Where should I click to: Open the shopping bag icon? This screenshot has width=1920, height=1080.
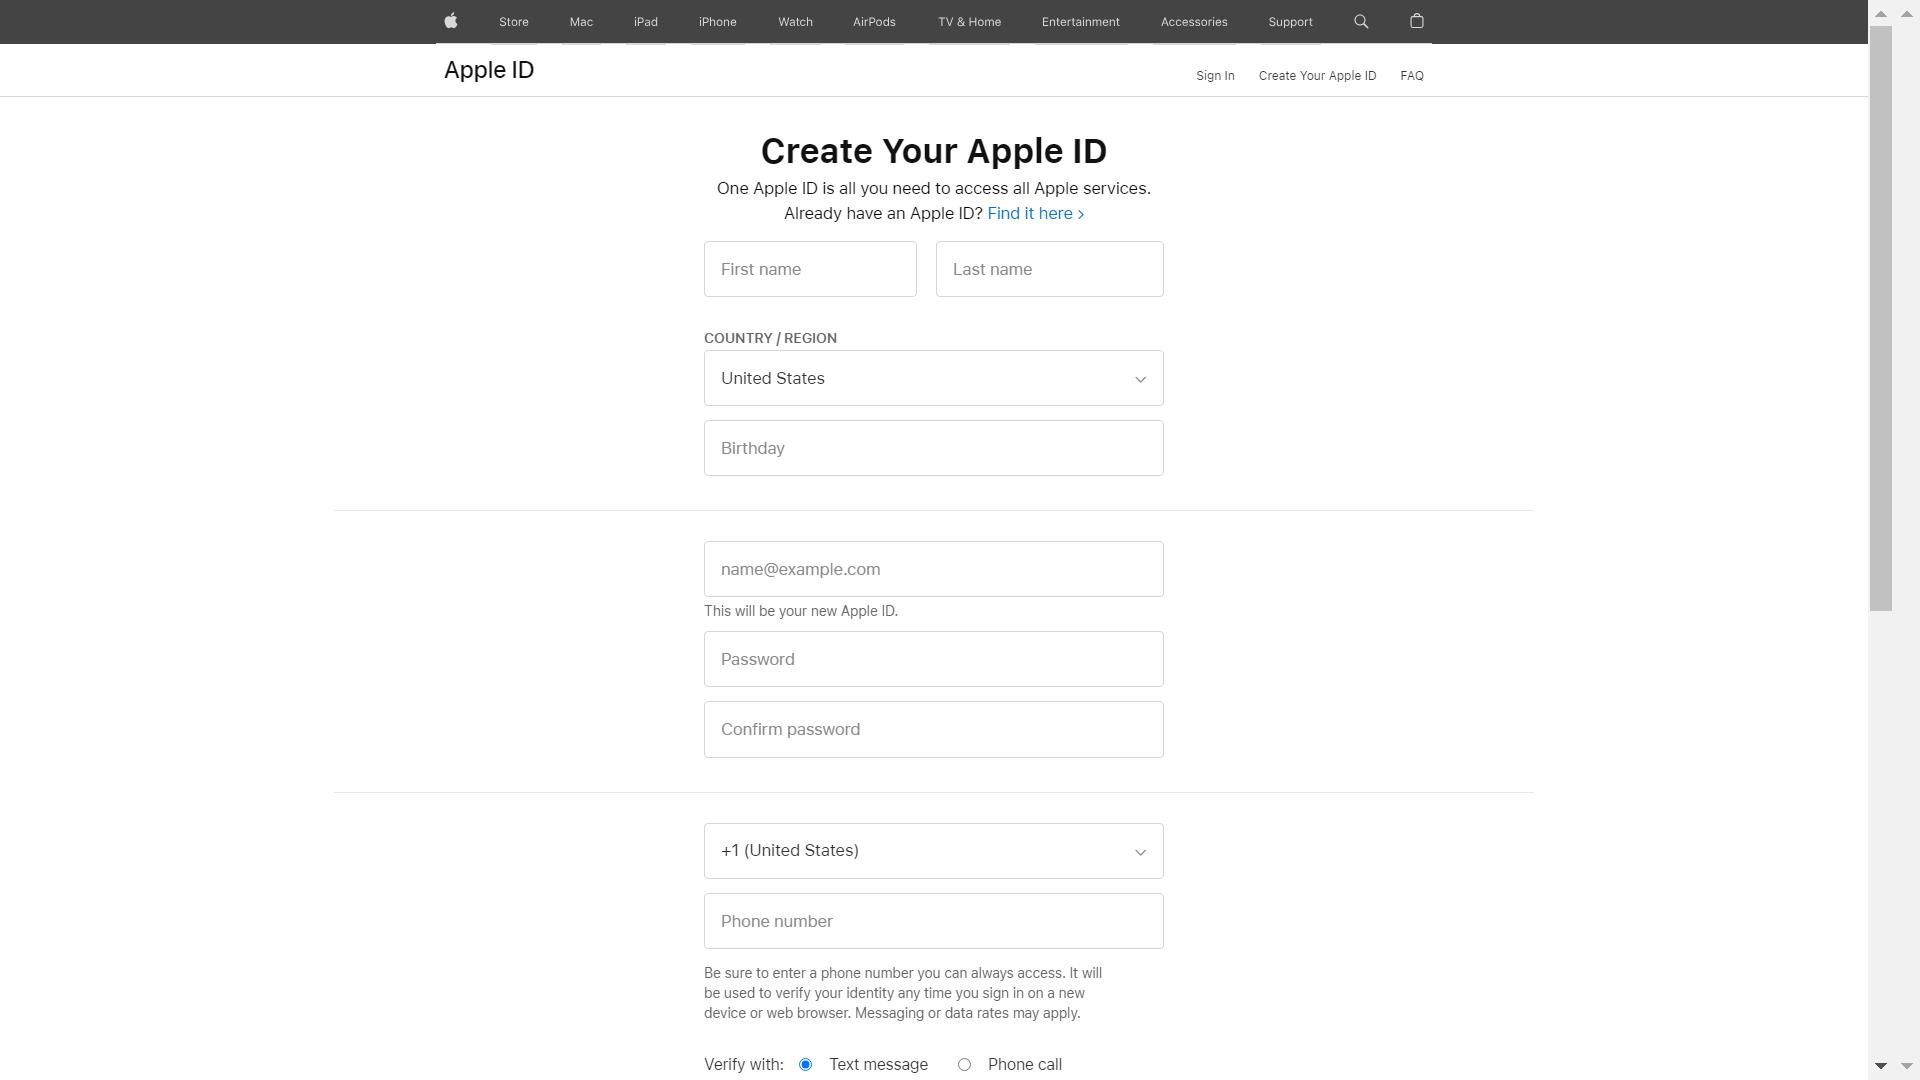(1416, 21)
